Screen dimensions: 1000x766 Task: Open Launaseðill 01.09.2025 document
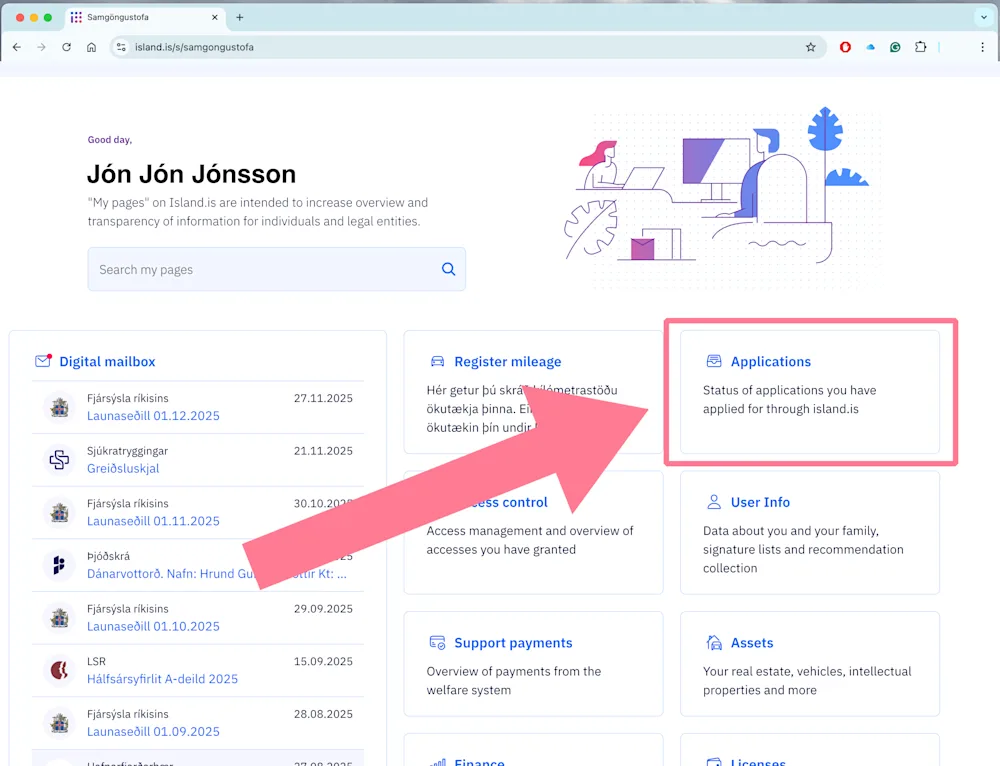pyautogui.click(x=153, y=732)
